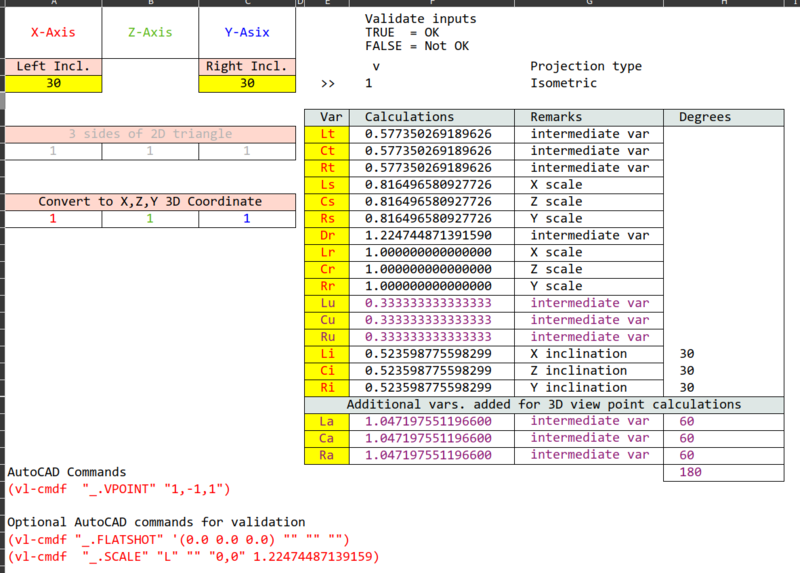800x573 pixels.
Task: Select the Lt variable cell
Action: (327, 134)
